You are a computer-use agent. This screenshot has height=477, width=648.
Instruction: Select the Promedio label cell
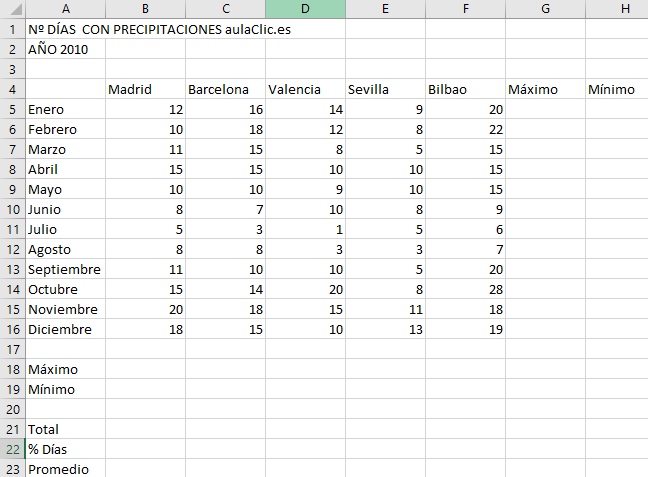tap(66, 469)
